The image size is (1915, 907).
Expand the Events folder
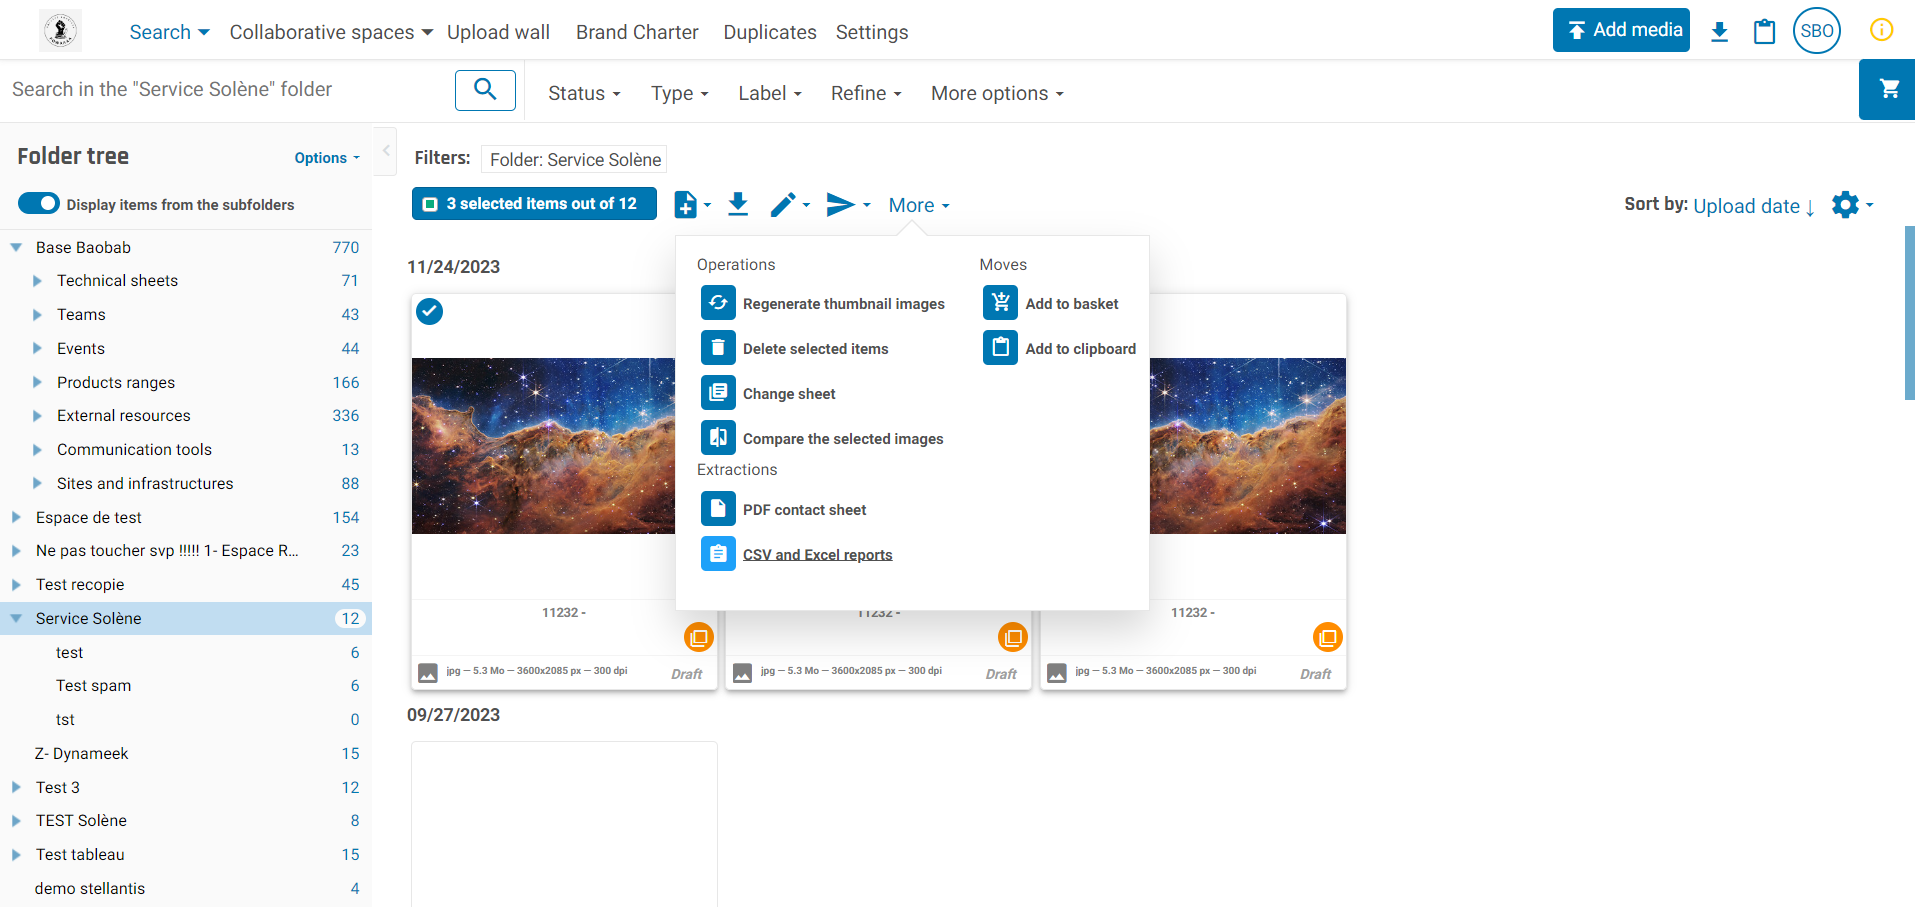(x=38, y=349)
